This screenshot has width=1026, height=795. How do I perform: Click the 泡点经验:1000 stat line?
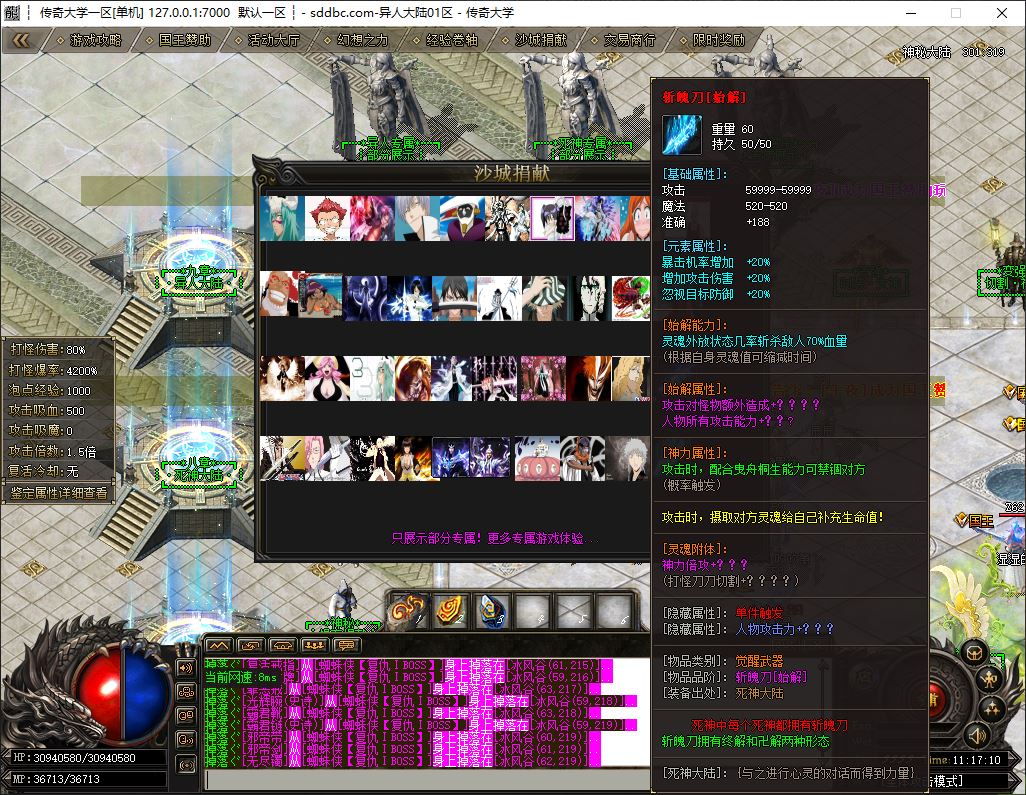(50, 391)
